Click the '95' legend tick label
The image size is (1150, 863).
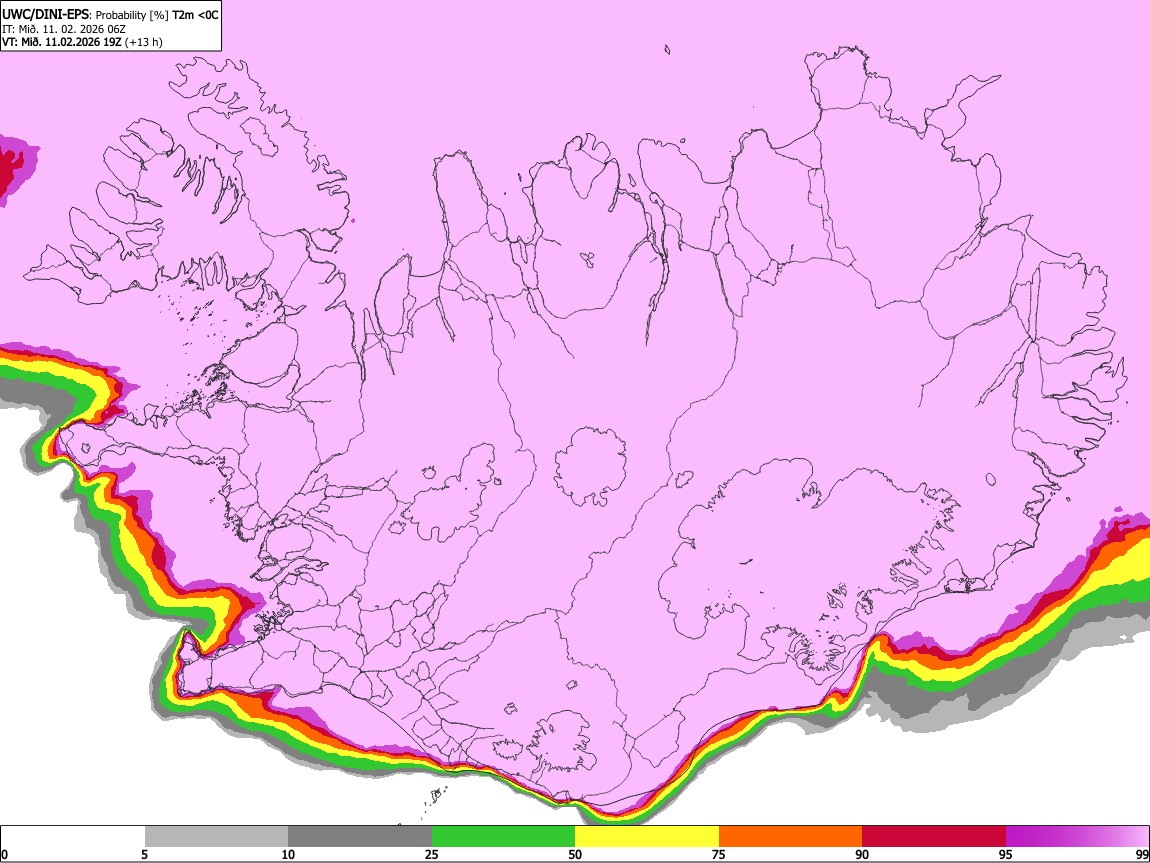point(1006,854)
